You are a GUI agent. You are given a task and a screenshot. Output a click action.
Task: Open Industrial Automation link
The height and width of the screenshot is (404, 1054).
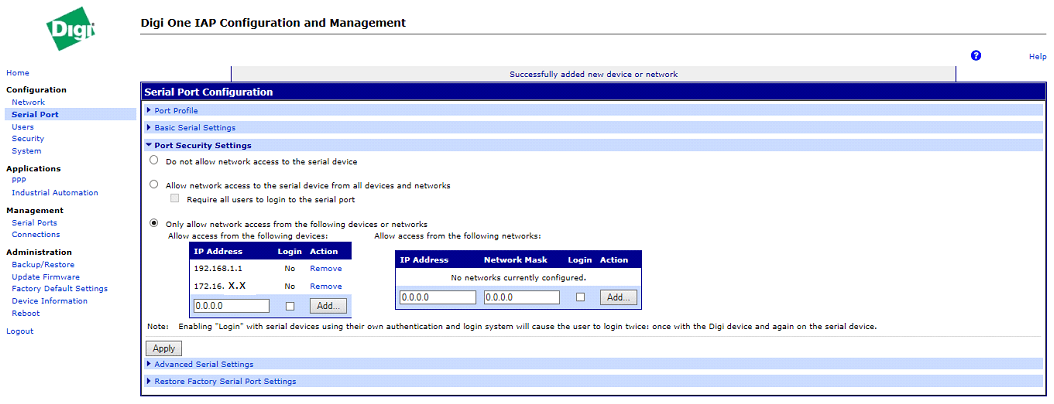54,192
